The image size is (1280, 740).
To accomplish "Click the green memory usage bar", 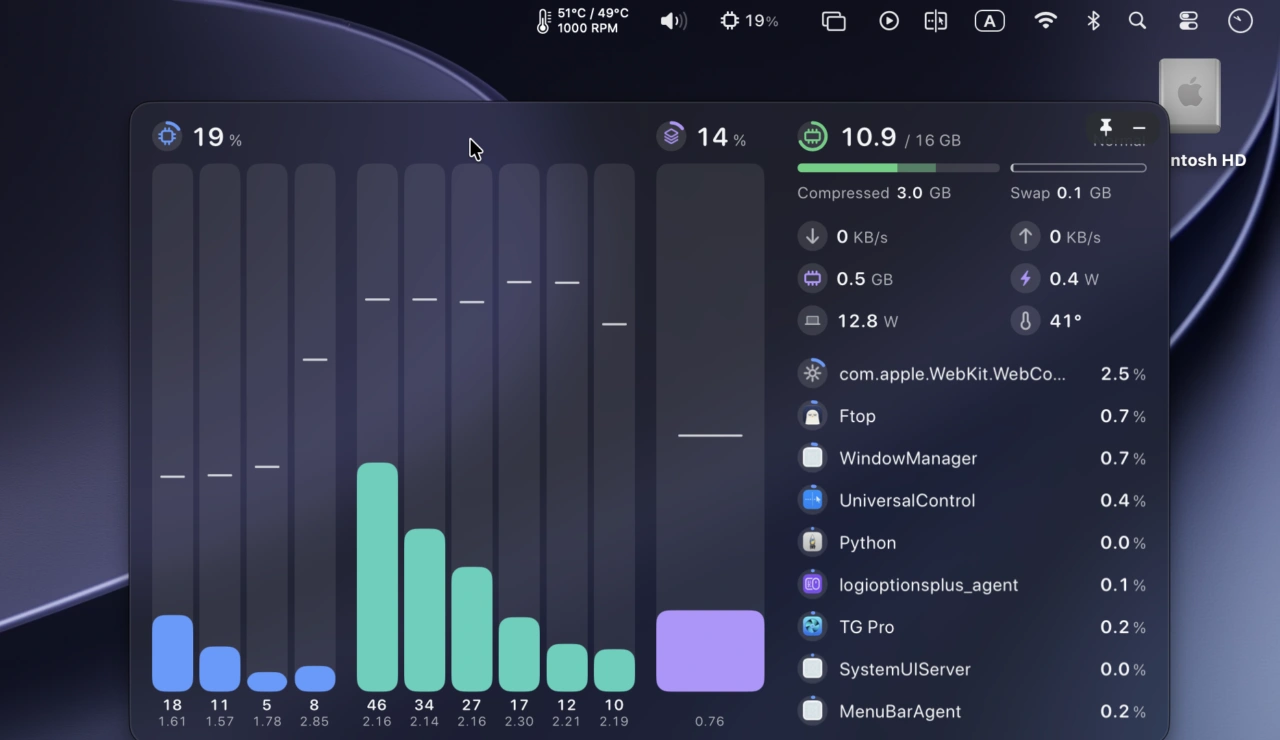I will point(898,168).
